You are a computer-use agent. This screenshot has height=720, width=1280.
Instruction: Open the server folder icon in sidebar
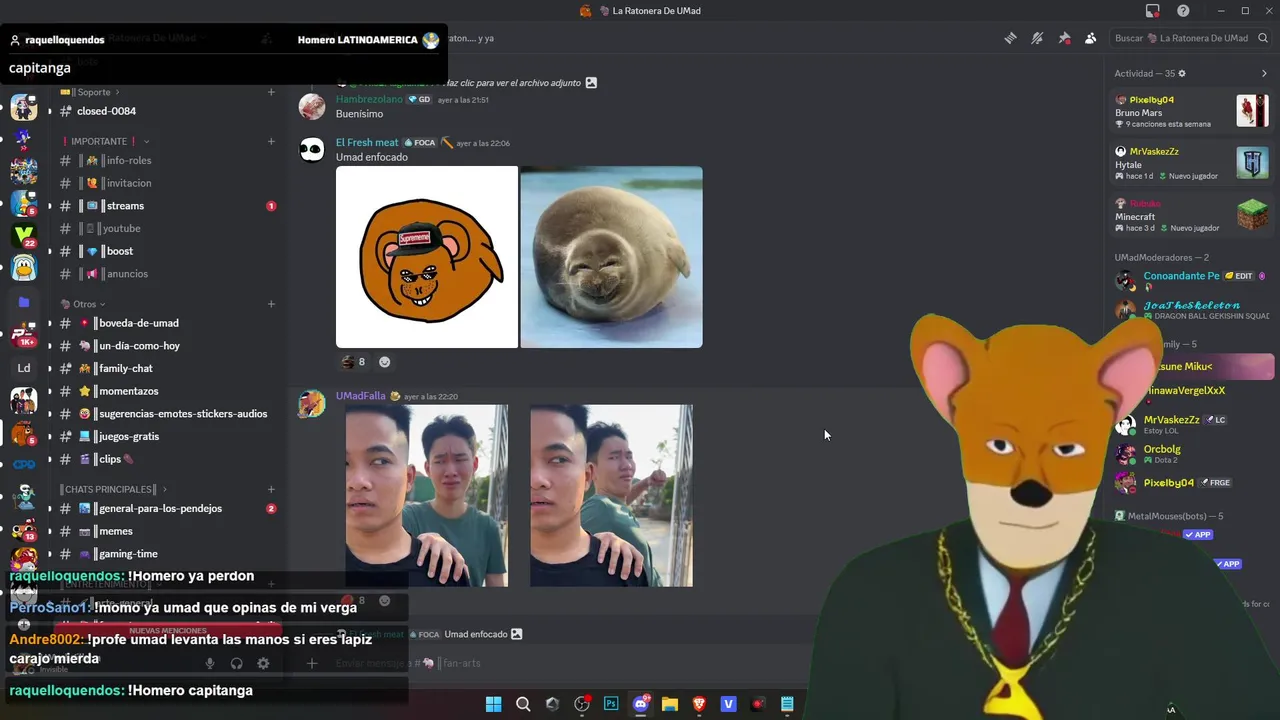coord(24,302)
